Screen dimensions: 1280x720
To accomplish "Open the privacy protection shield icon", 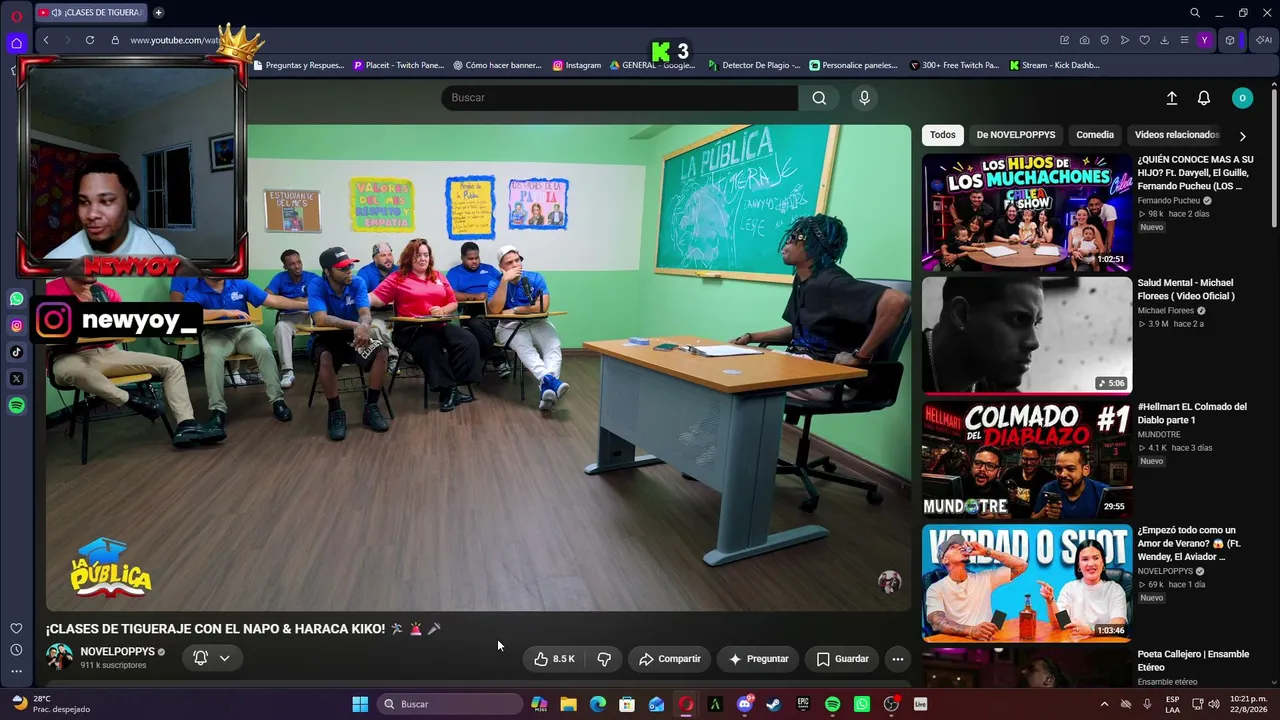I will pos(1105,40).
